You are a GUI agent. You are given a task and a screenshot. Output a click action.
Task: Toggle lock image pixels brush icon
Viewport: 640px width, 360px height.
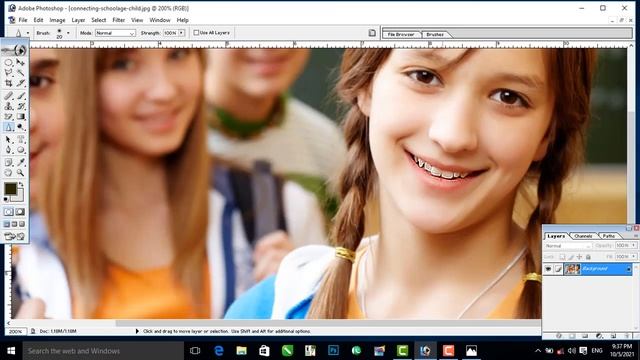click(x=571, y=257)
